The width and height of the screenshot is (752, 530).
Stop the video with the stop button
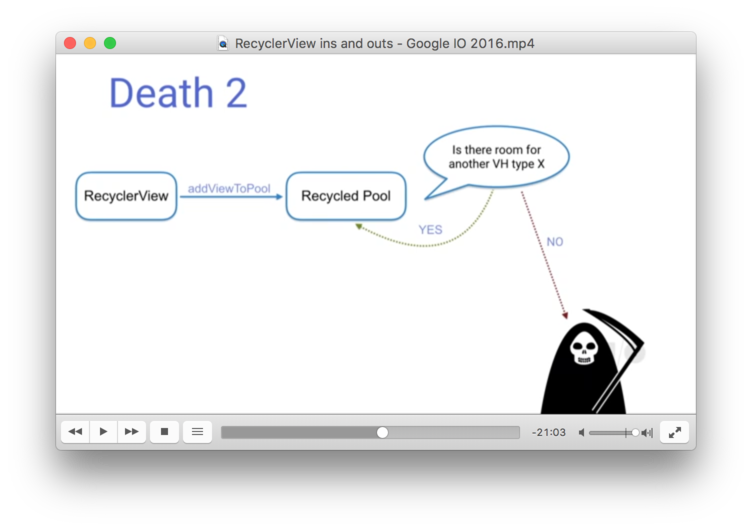click(x=164, y=432)
